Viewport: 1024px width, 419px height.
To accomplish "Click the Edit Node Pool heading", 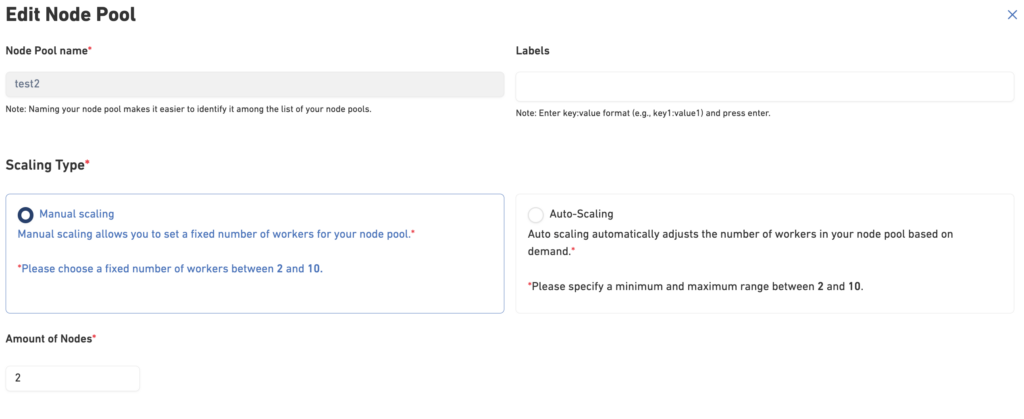I will point(71,15).
